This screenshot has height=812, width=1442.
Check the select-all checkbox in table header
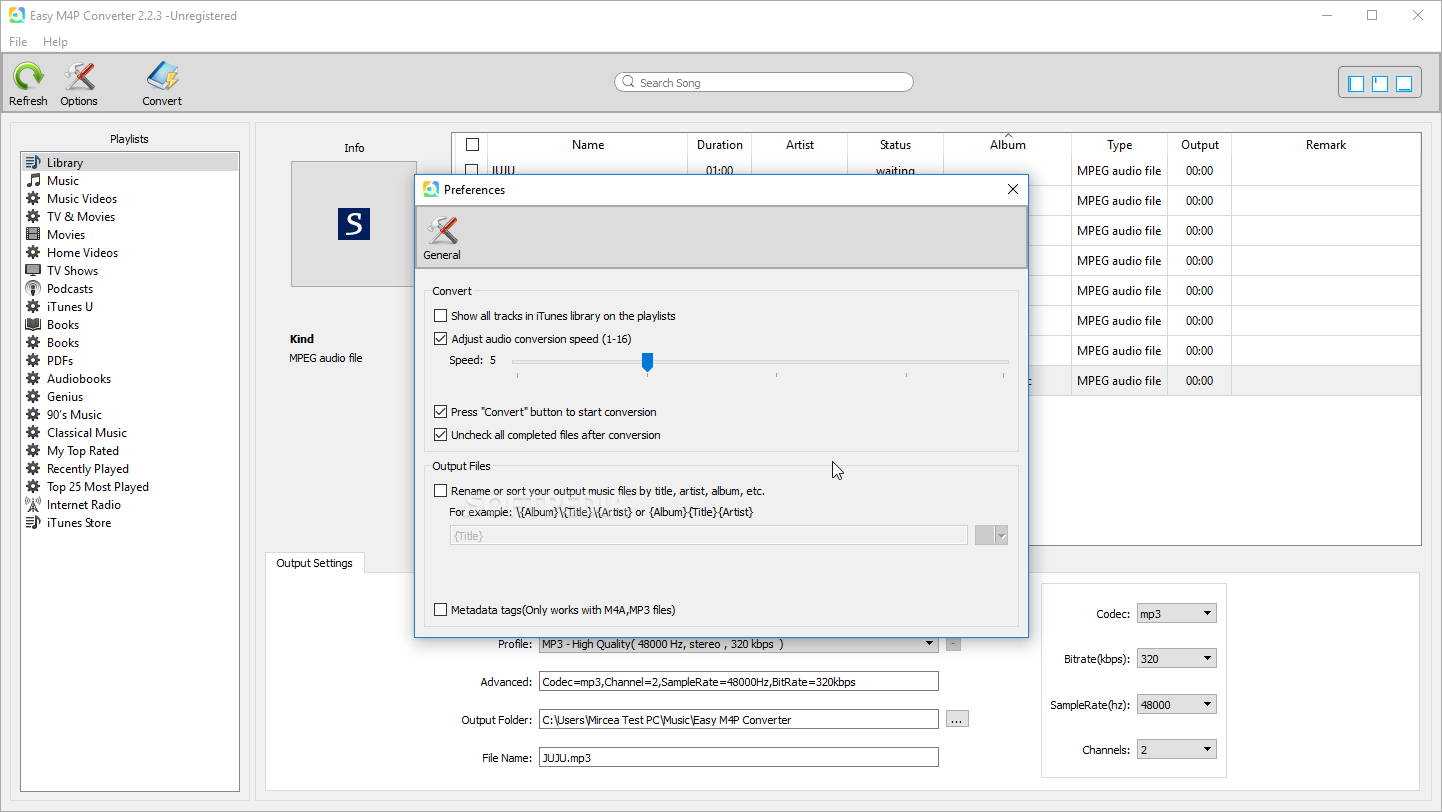[x=473, y=145]
